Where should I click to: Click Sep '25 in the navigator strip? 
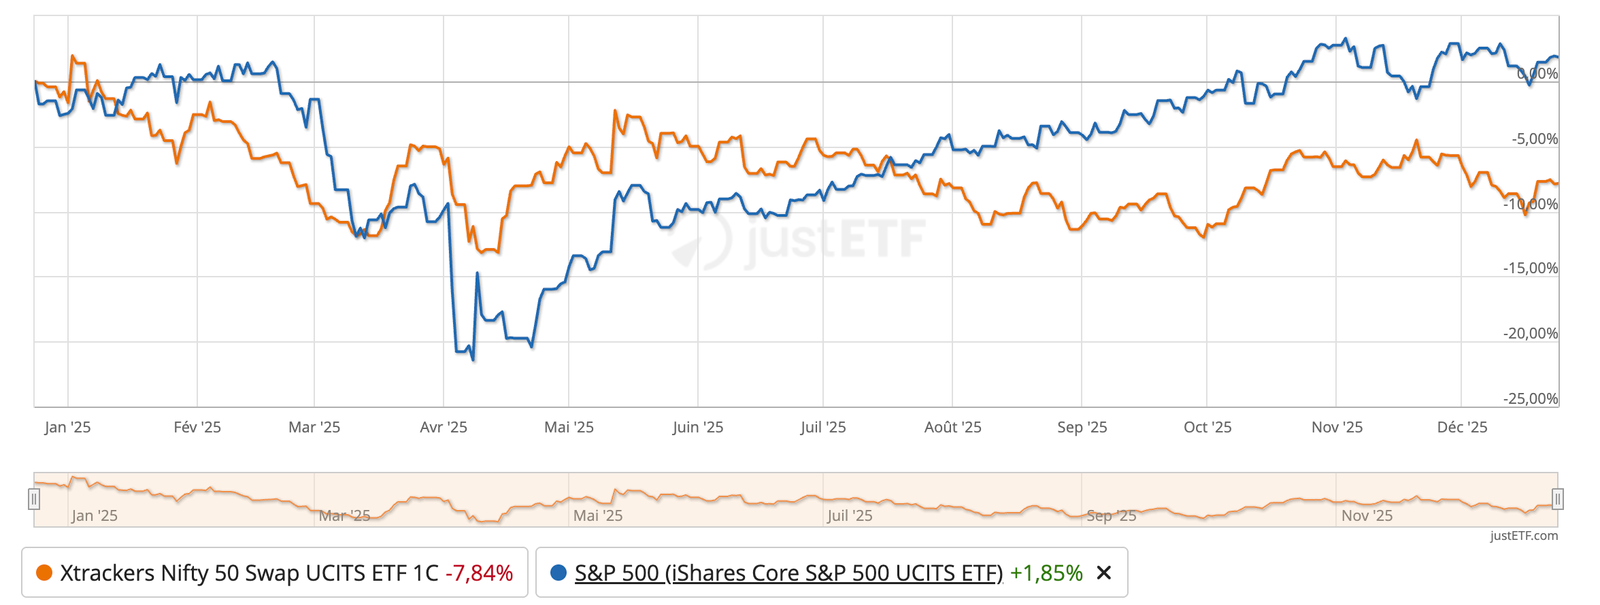click(1111, 515)
